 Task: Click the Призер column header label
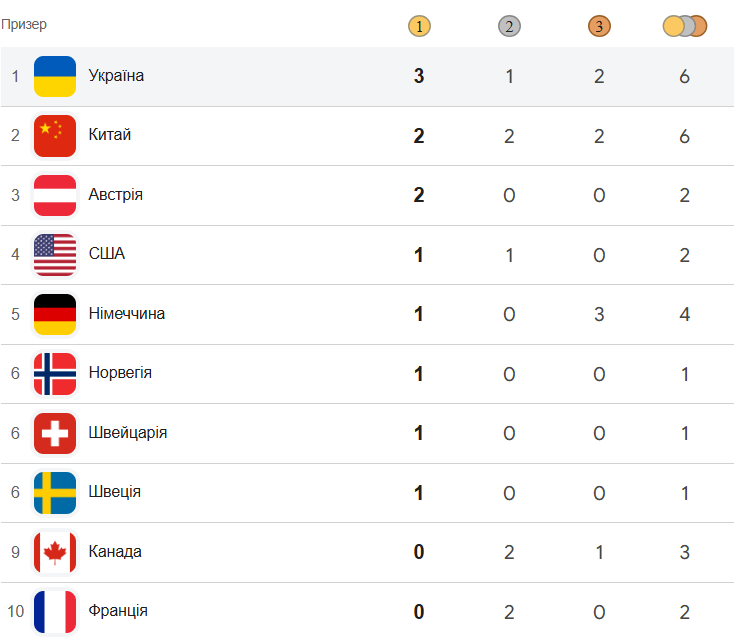(x=23, y=24)
